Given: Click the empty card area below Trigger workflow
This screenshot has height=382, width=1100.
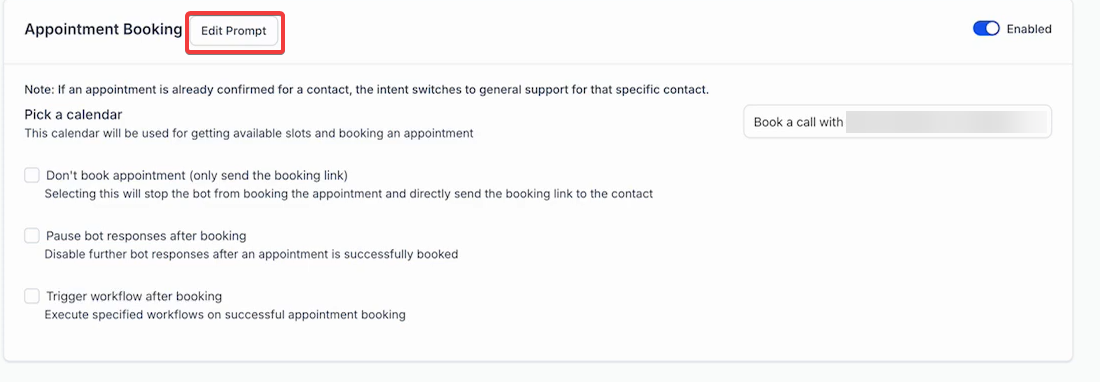Looking at the screenshot, I should point(538,341).
